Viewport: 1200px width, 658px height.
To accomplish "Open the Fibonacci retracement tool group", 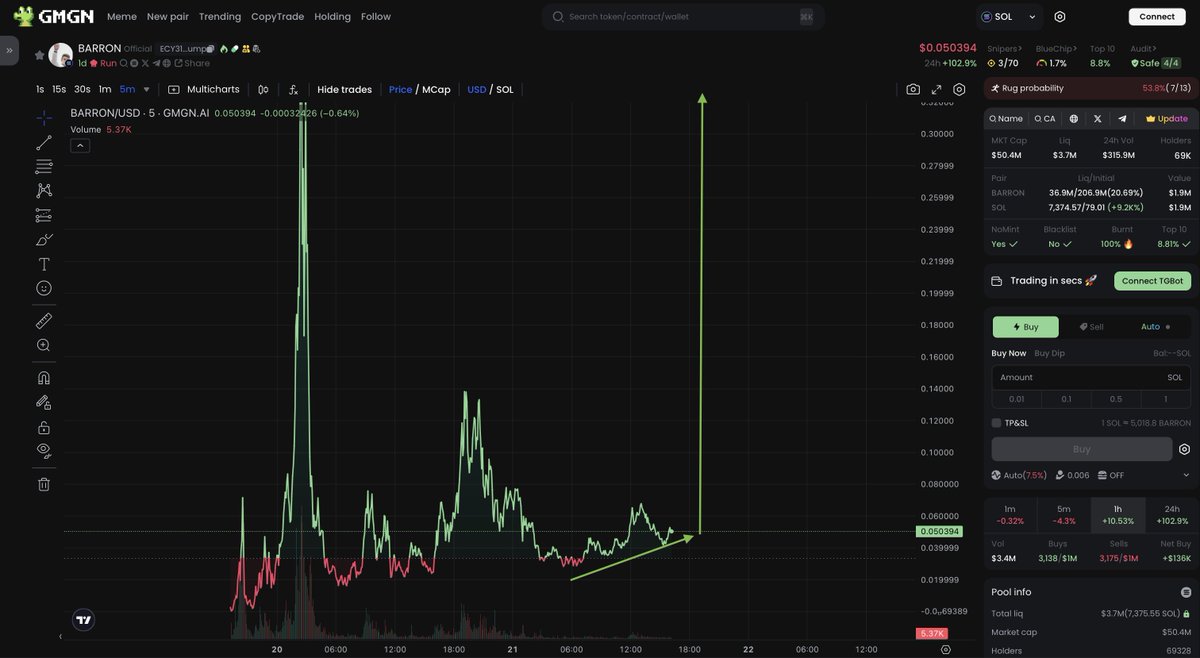I will tap(44, 166).
